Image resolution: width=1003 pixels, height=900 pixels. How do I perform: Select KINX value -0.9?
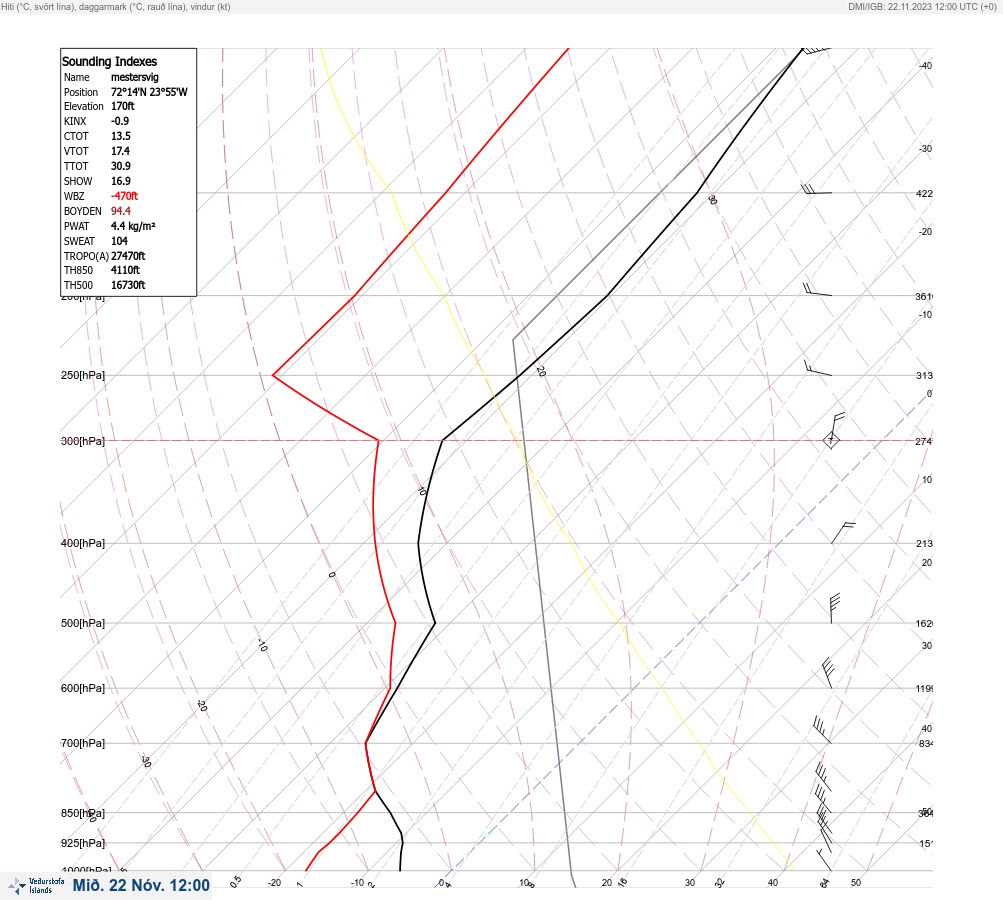120,121
